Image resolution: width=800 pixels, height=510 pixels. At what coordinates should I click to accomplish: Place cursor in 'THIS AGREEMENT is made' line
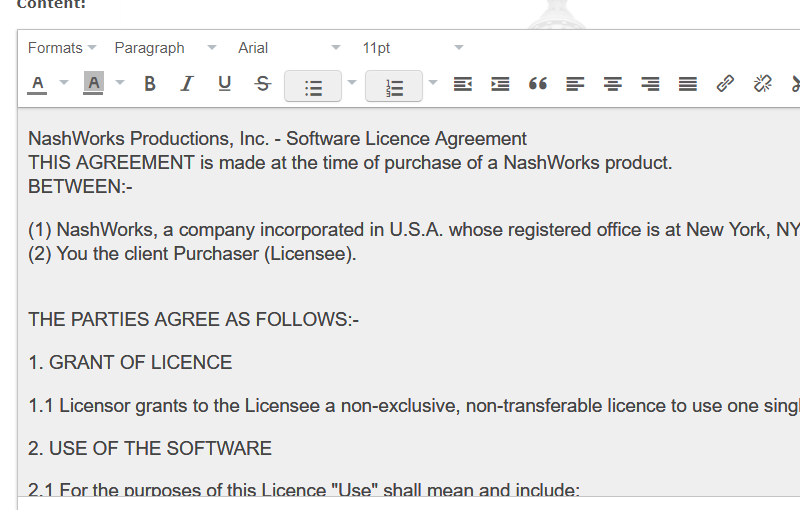[x=350, y=163]
